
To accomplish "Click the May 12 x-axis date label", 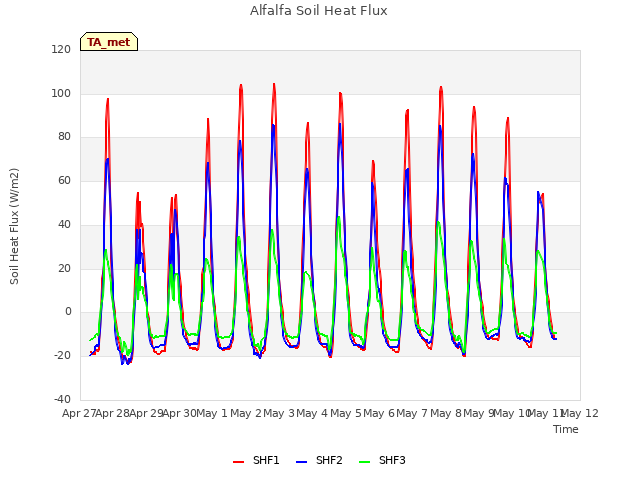I will point(580,413).
